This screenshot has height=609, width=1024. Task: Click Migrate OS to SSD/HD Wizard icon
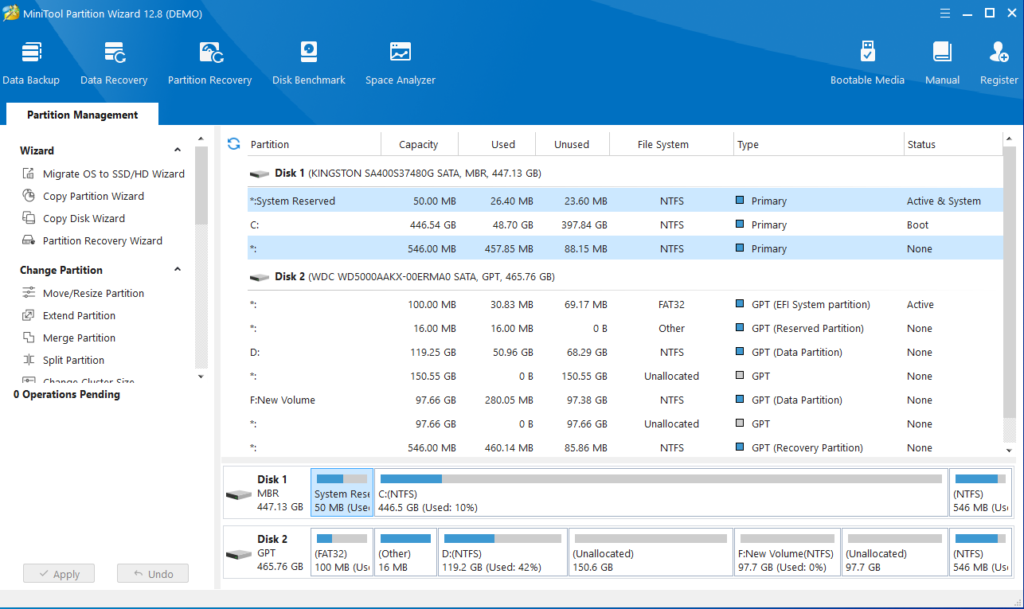(x=28, y=174)
